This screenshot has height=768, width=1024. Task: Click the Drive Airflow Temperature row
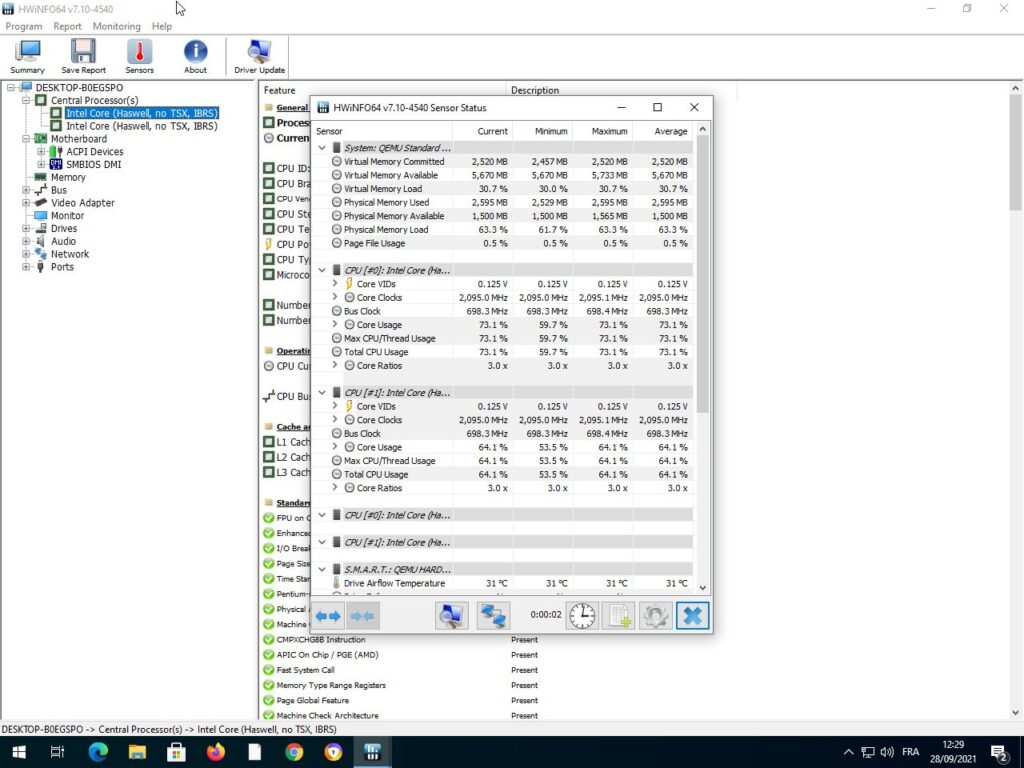[x=503, y=583]
